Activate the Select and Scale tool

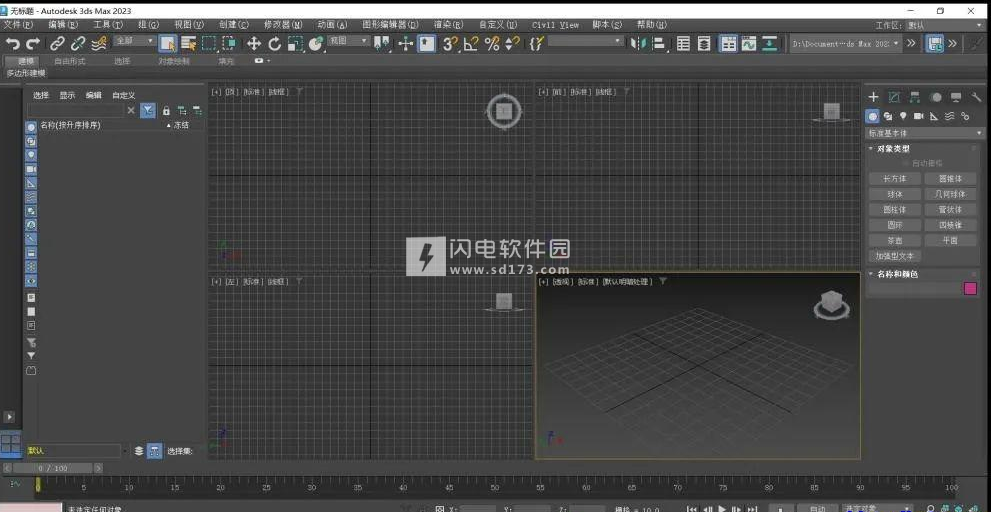pos(295,43)
